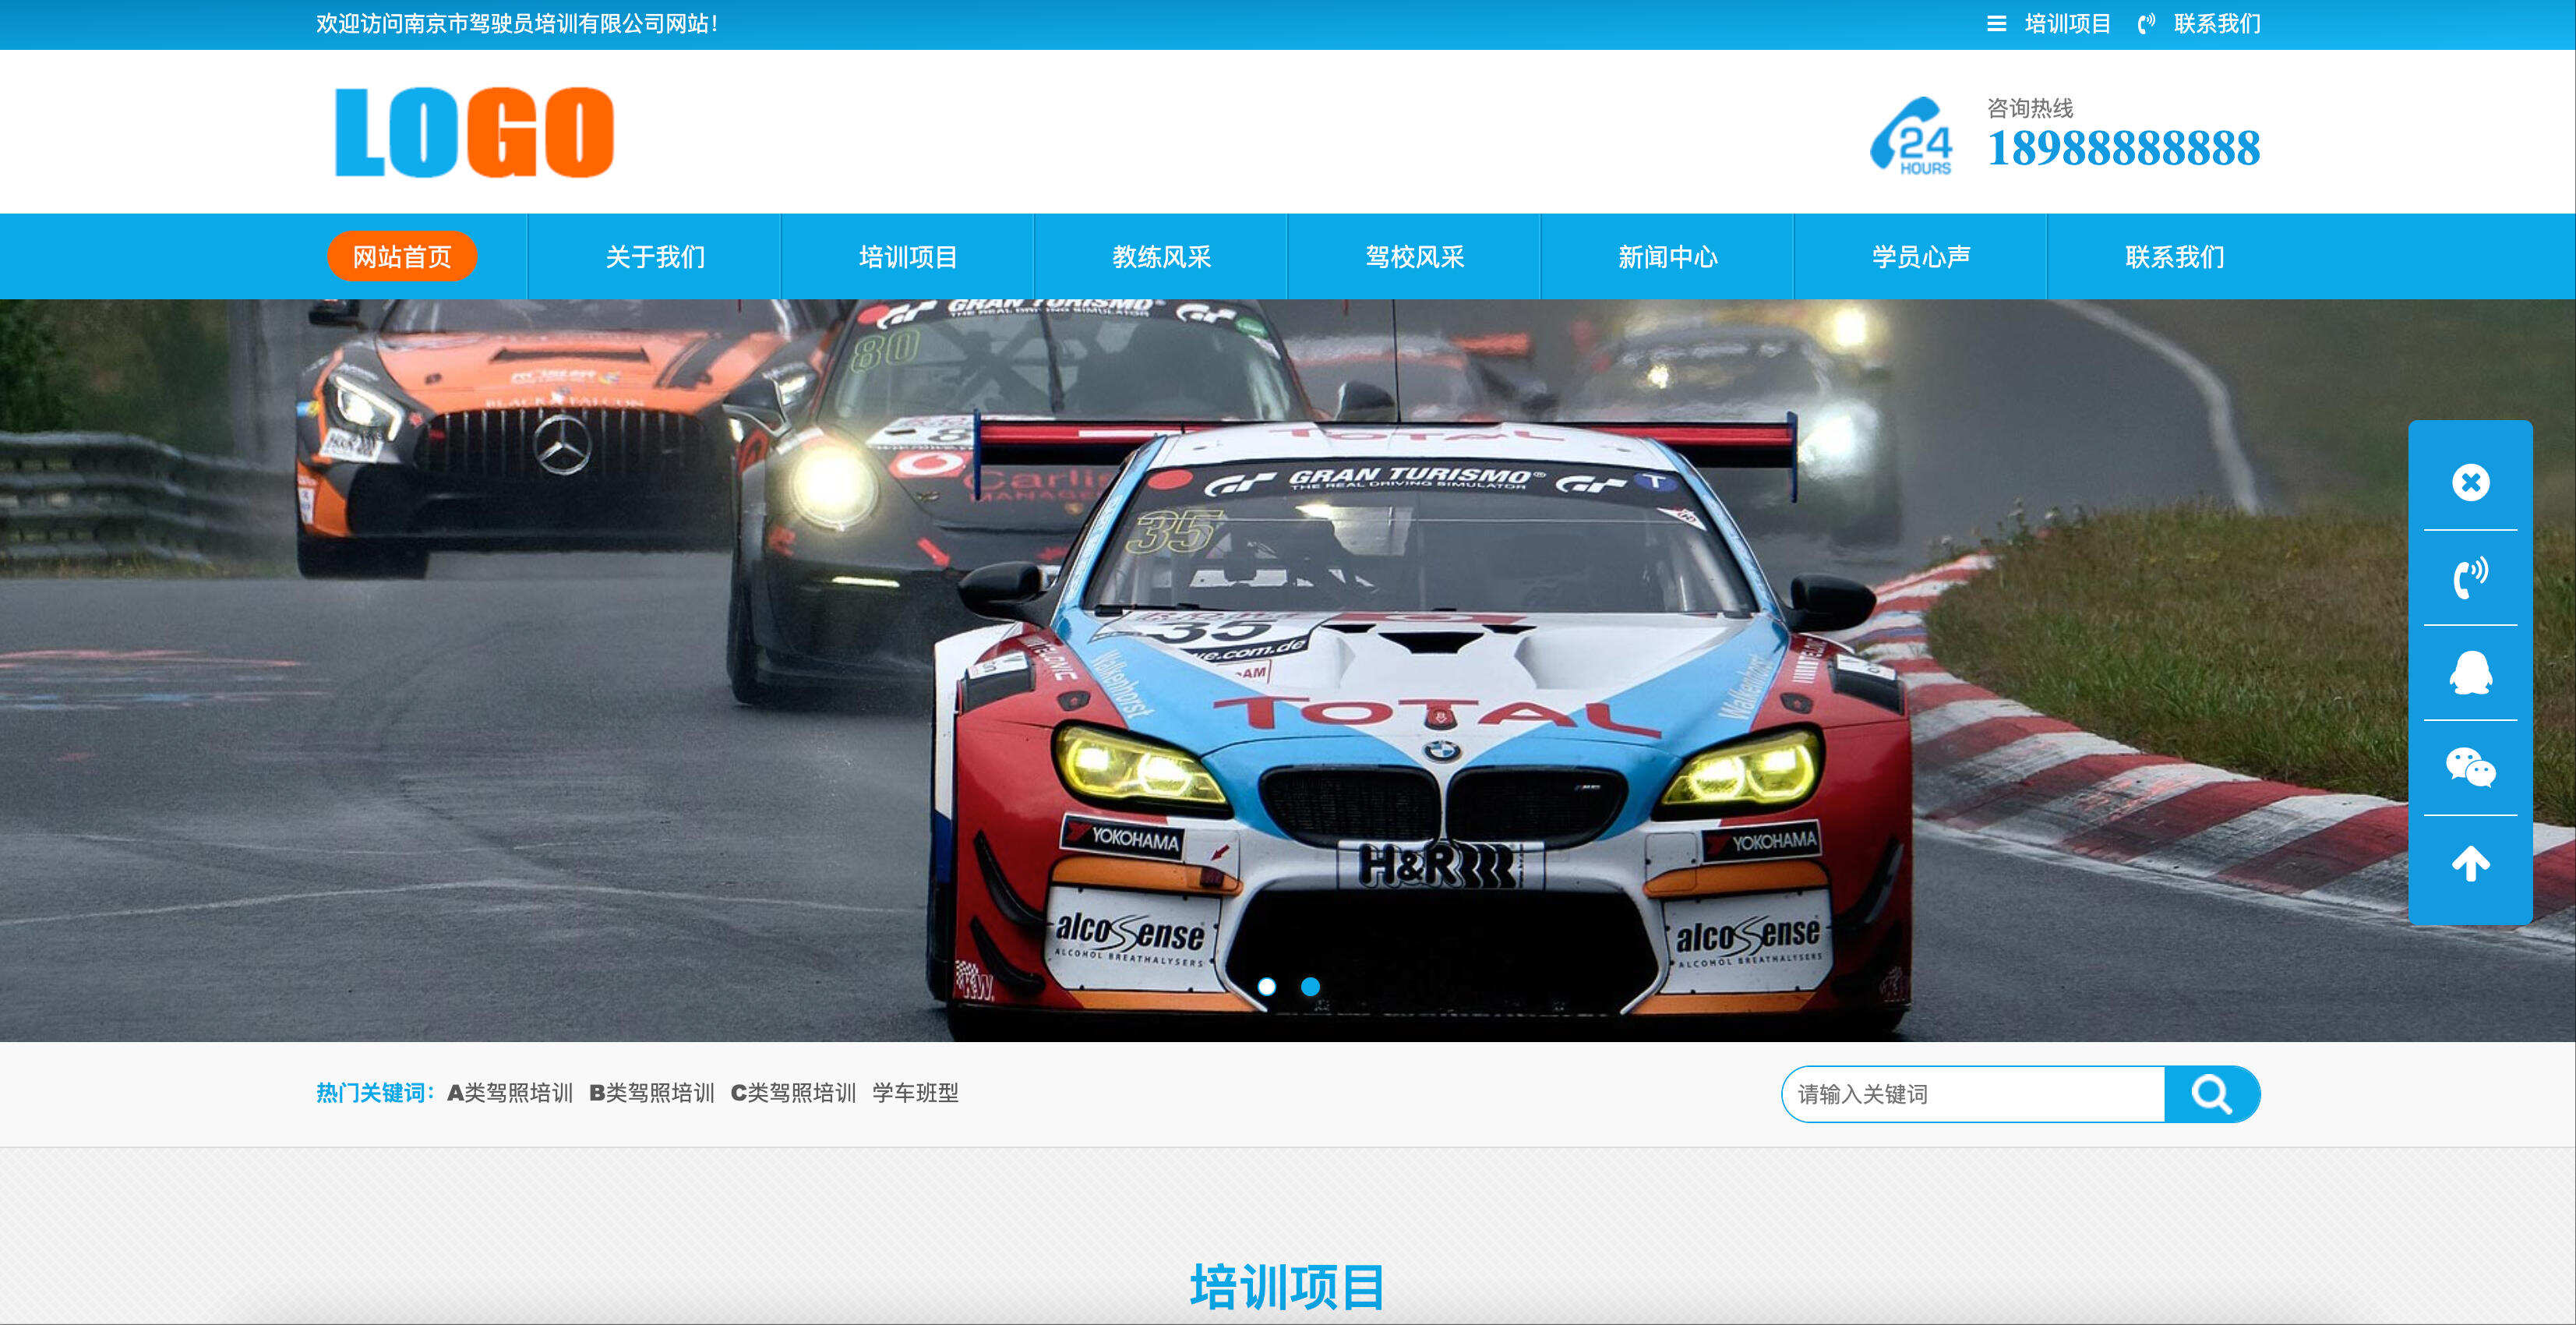2576x1325 pixels.
Task: Click the 联系我们 link in the top bar
Action: [x=2216, y=23]
